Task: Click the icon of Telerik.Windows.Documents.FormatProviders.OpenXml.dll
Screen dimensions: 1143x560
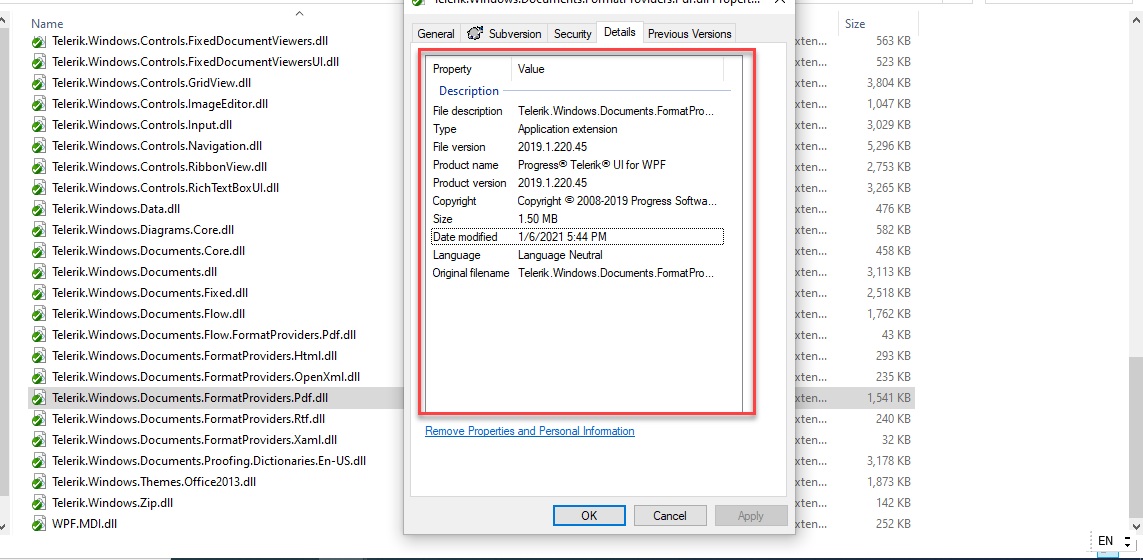Action: [39, 378]
